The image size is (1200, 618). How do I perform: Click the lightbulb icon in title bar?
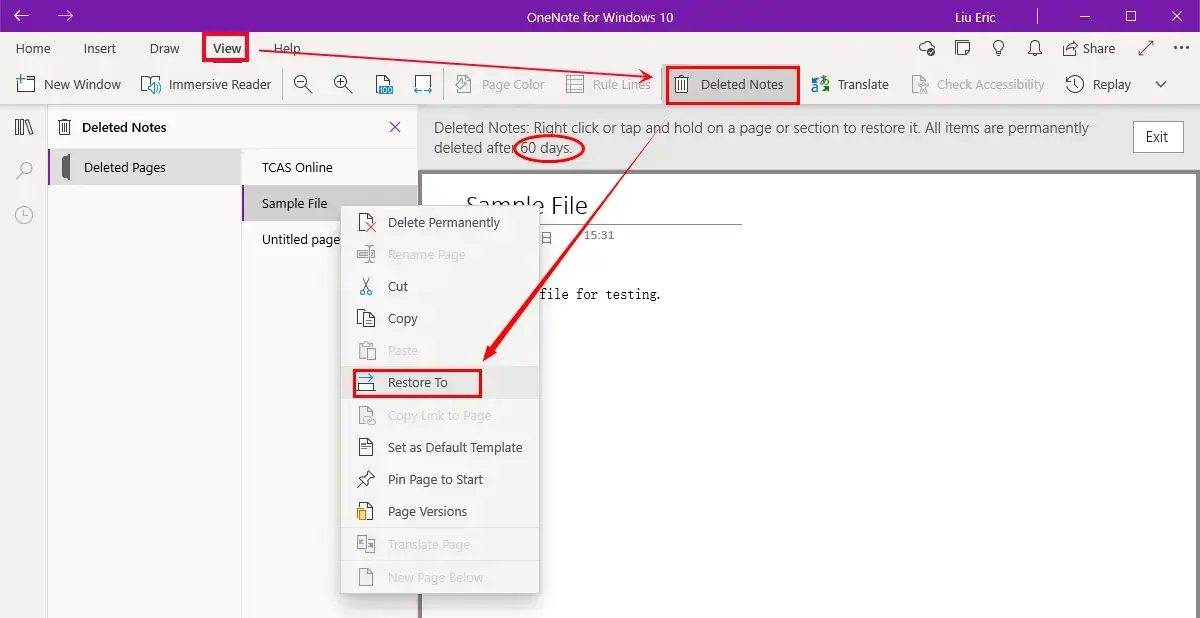pyautogui.click(x=998, y=48)
